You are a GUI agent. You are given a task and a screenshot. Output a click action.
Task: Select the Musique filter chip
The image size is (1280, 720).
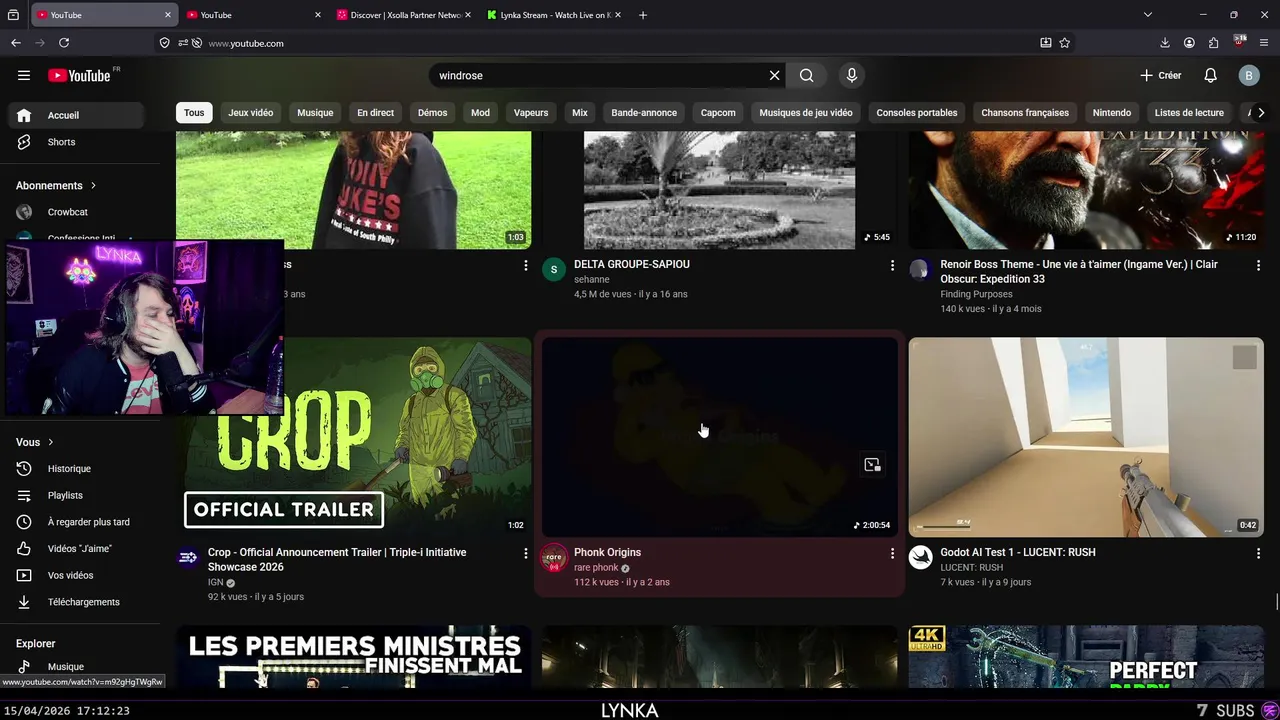(315, 113)
